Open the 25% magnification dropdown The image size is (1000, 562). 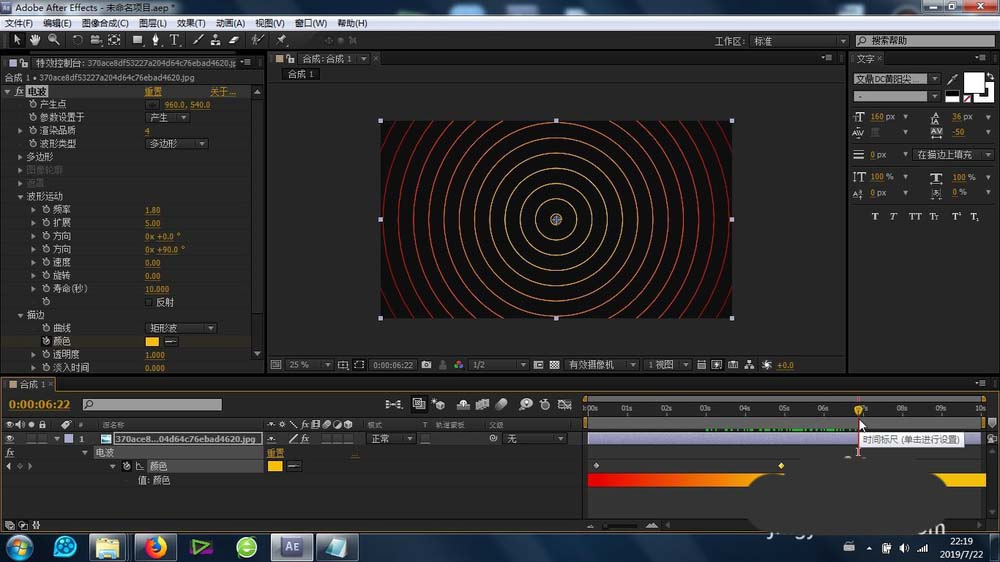pyautogui.click(x=311, y=365)
